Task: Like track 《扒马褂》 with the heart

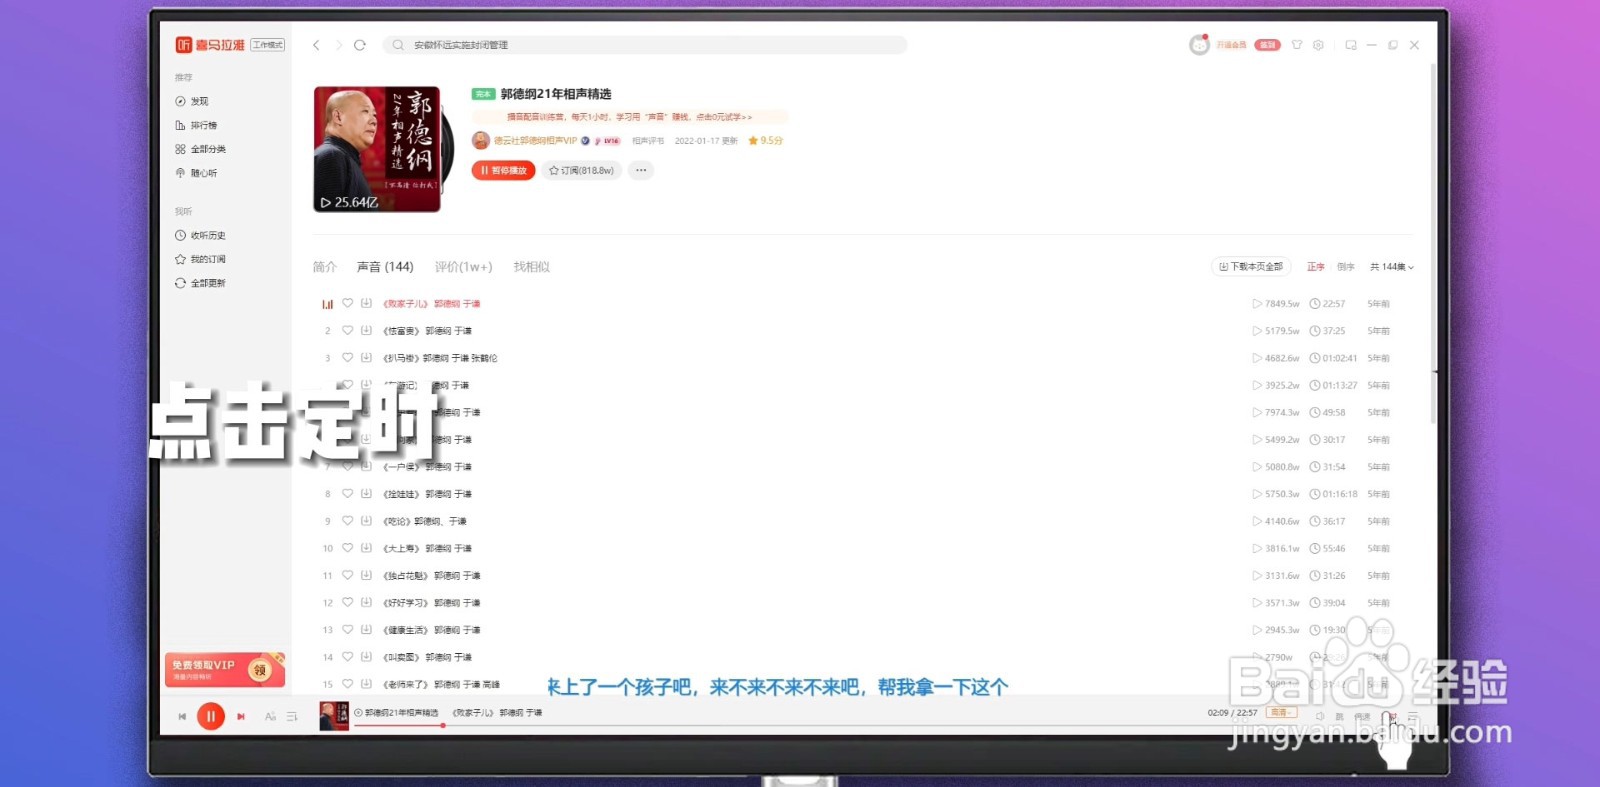Action: (348, 357)
